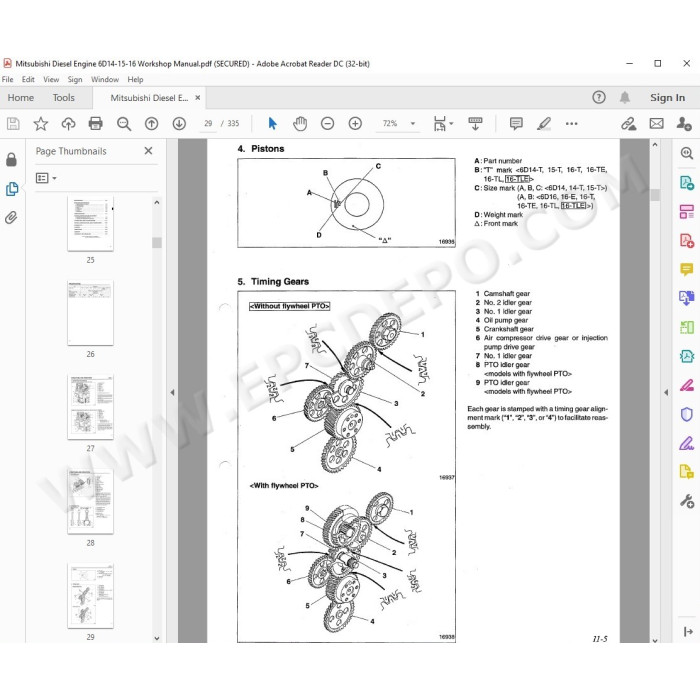Screen dimensions: 700x700
Task: Open the Help question mark icon
Action: pos(599,97)
